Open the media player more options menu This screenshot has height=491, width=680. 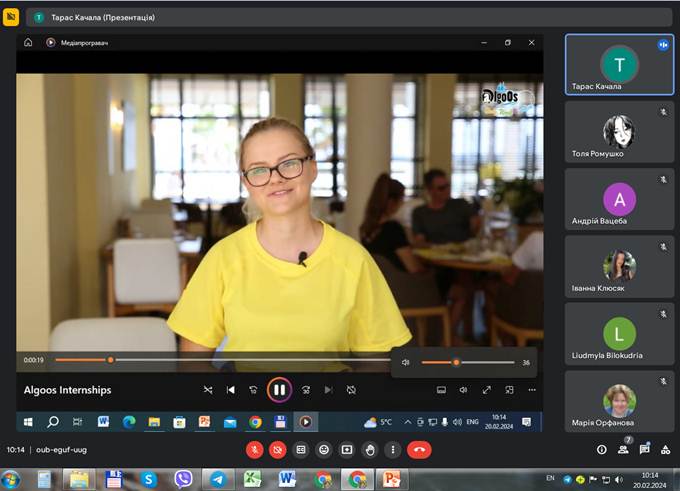[x=532, y=390]
